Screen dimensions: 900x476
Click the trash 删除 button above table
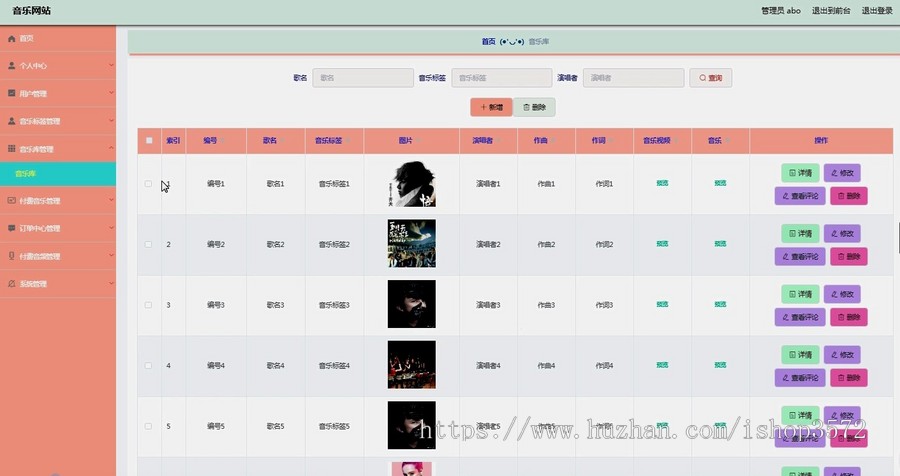[x=534, y=107]
